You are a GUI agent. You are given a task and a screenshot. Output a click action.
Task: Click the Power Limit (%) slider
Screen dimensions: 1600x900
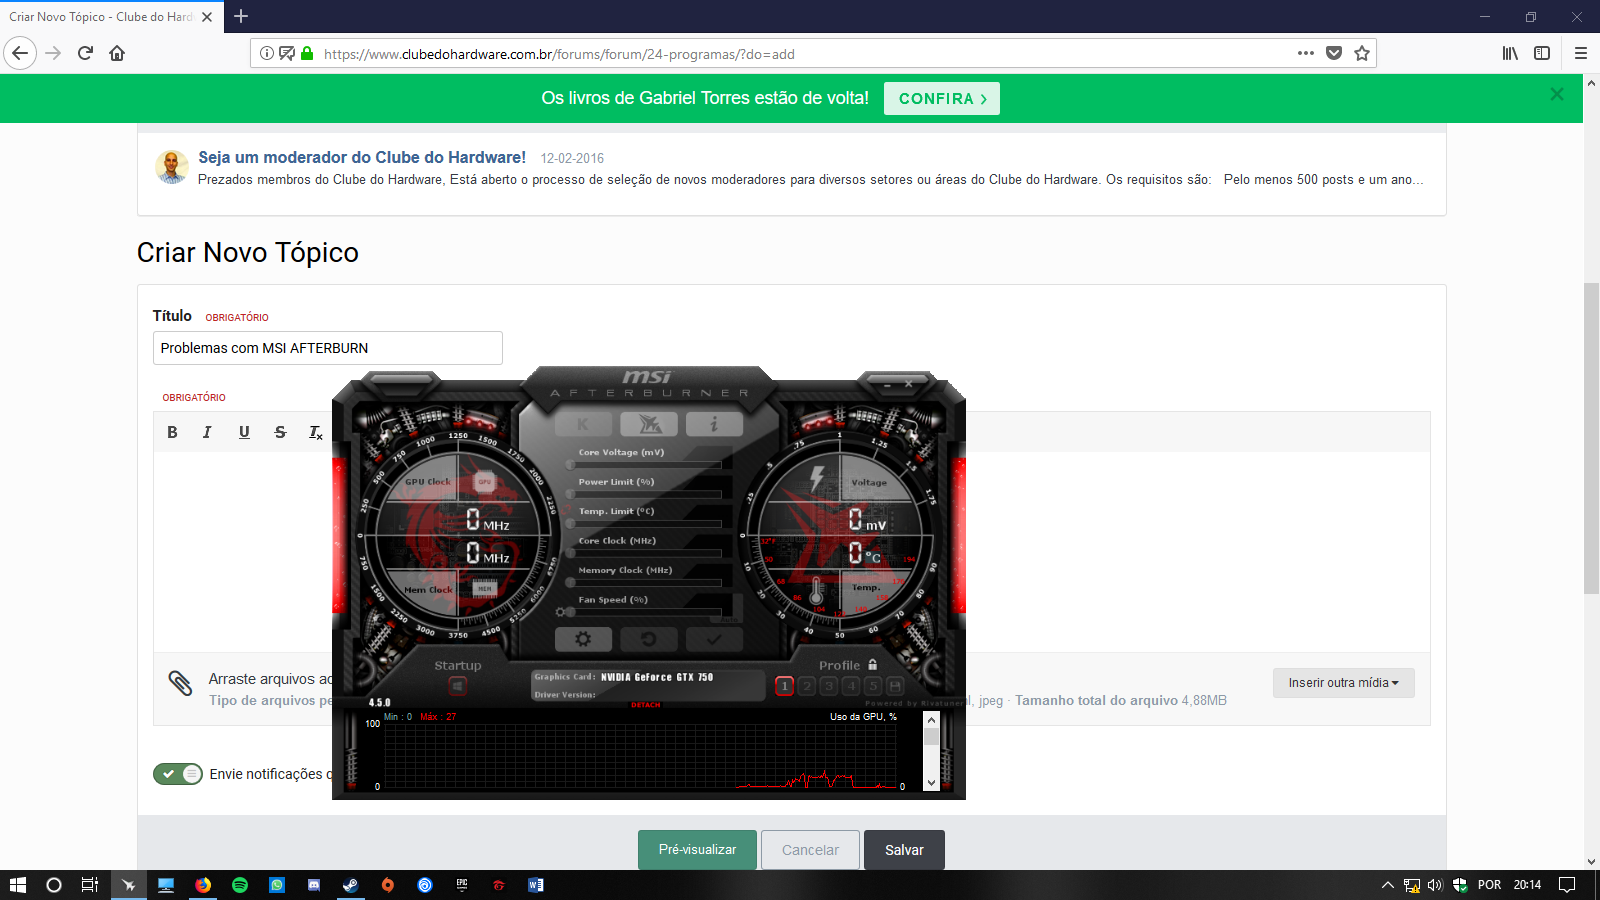click(x=644, y=494)
